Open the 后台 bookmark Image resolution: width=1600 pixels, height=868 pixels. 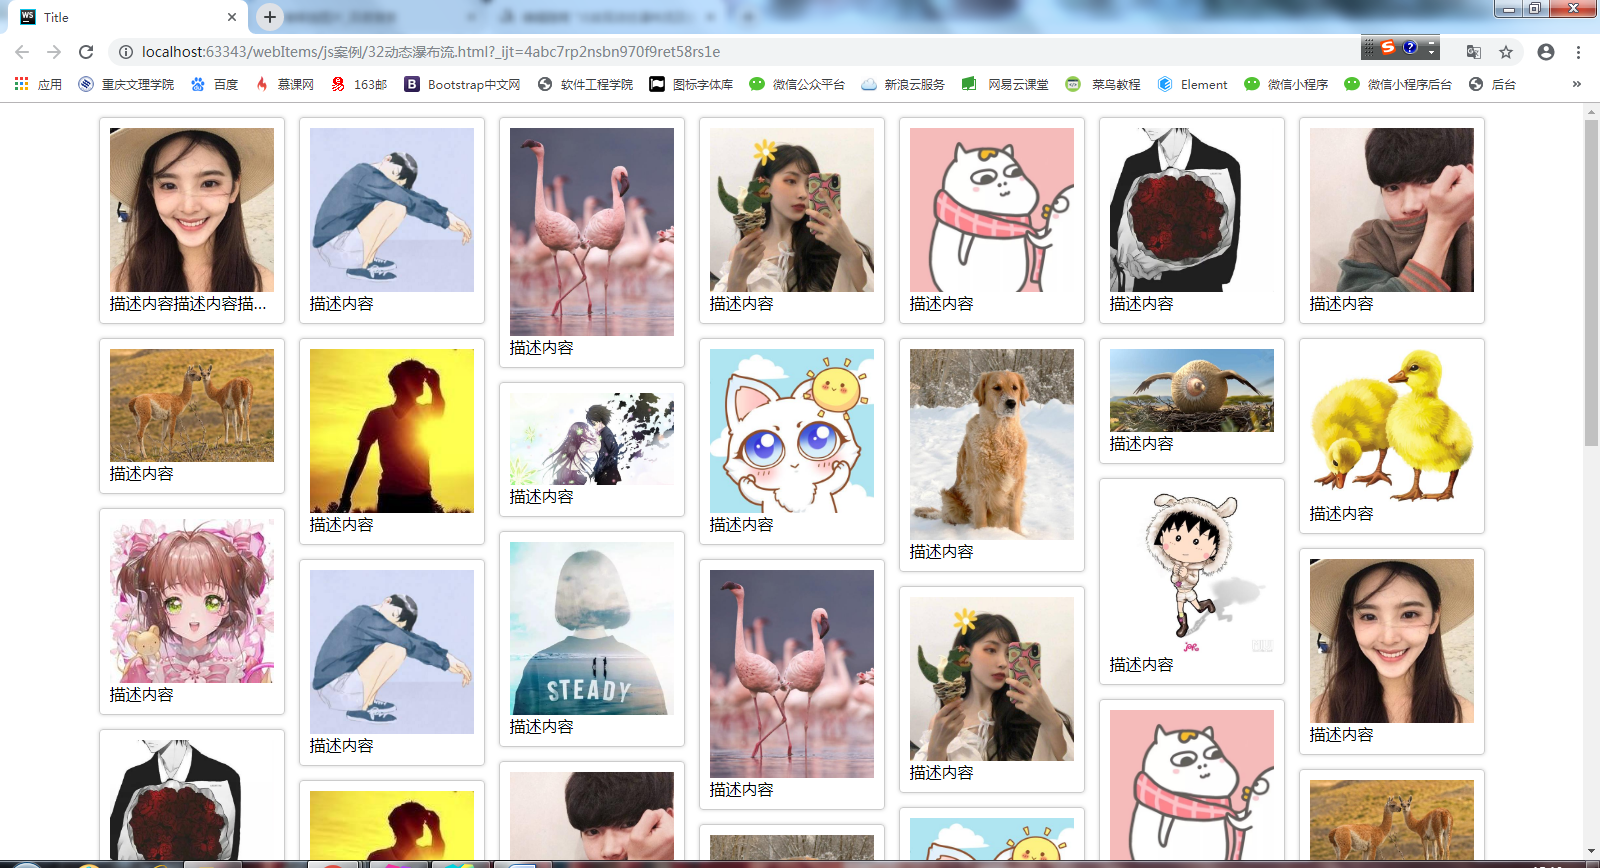(x=1492, y=85)
